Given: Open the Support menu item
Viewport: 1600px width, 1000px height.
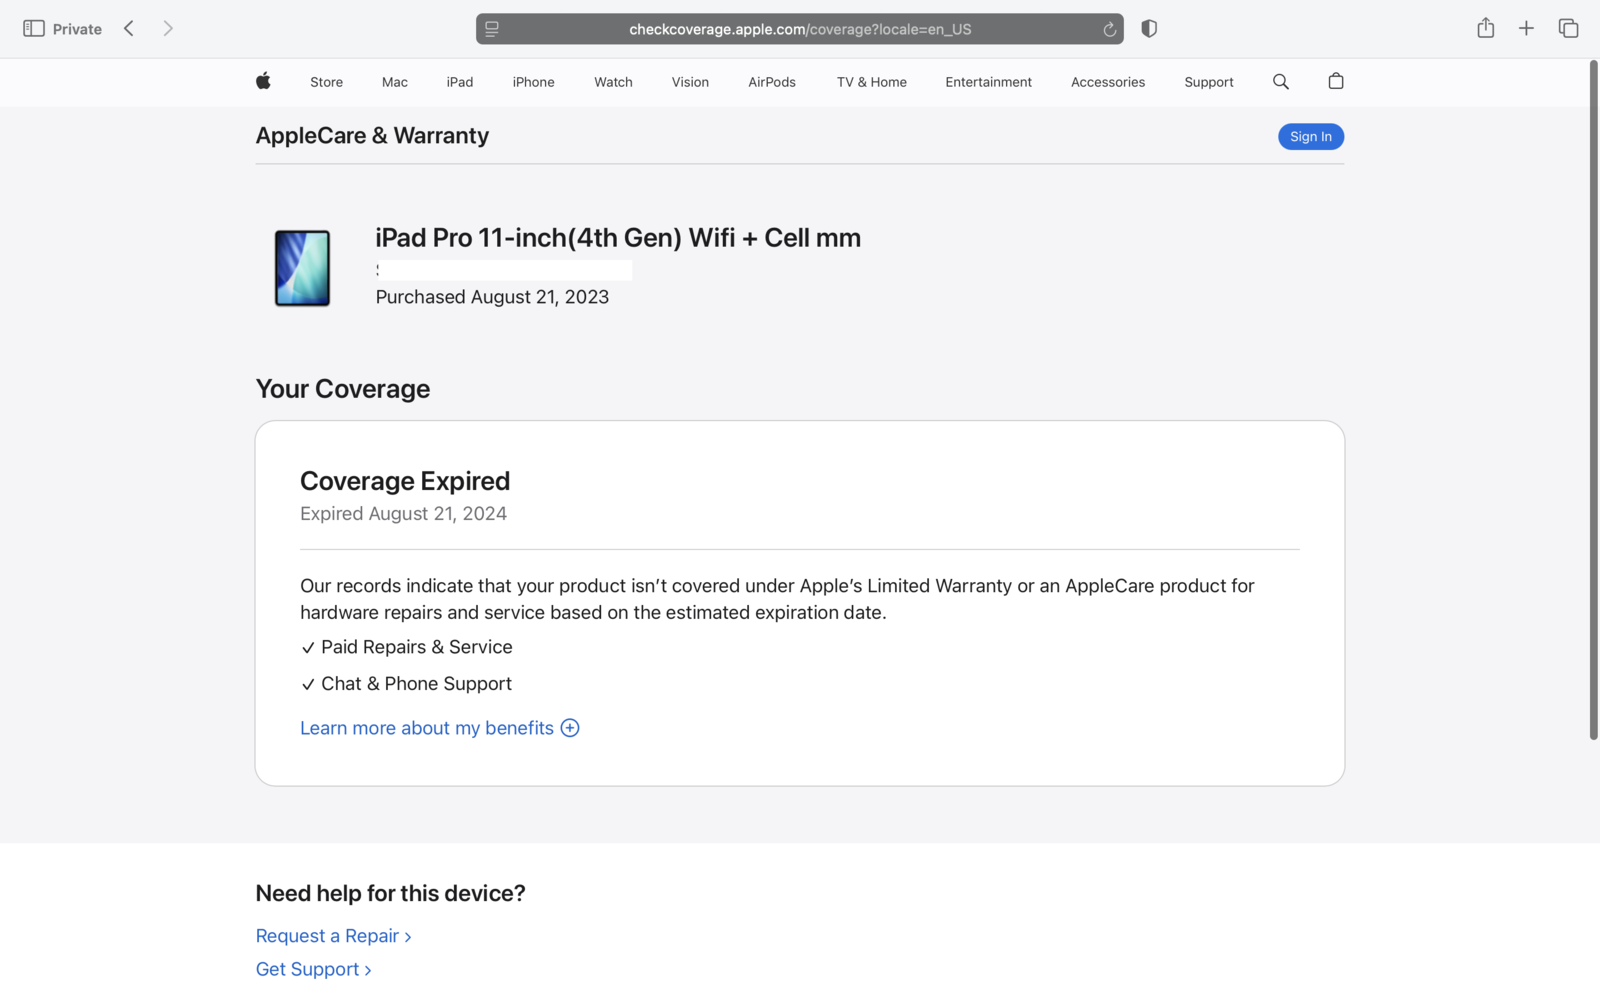Looking at the screenshot, I should point(1208,82).
